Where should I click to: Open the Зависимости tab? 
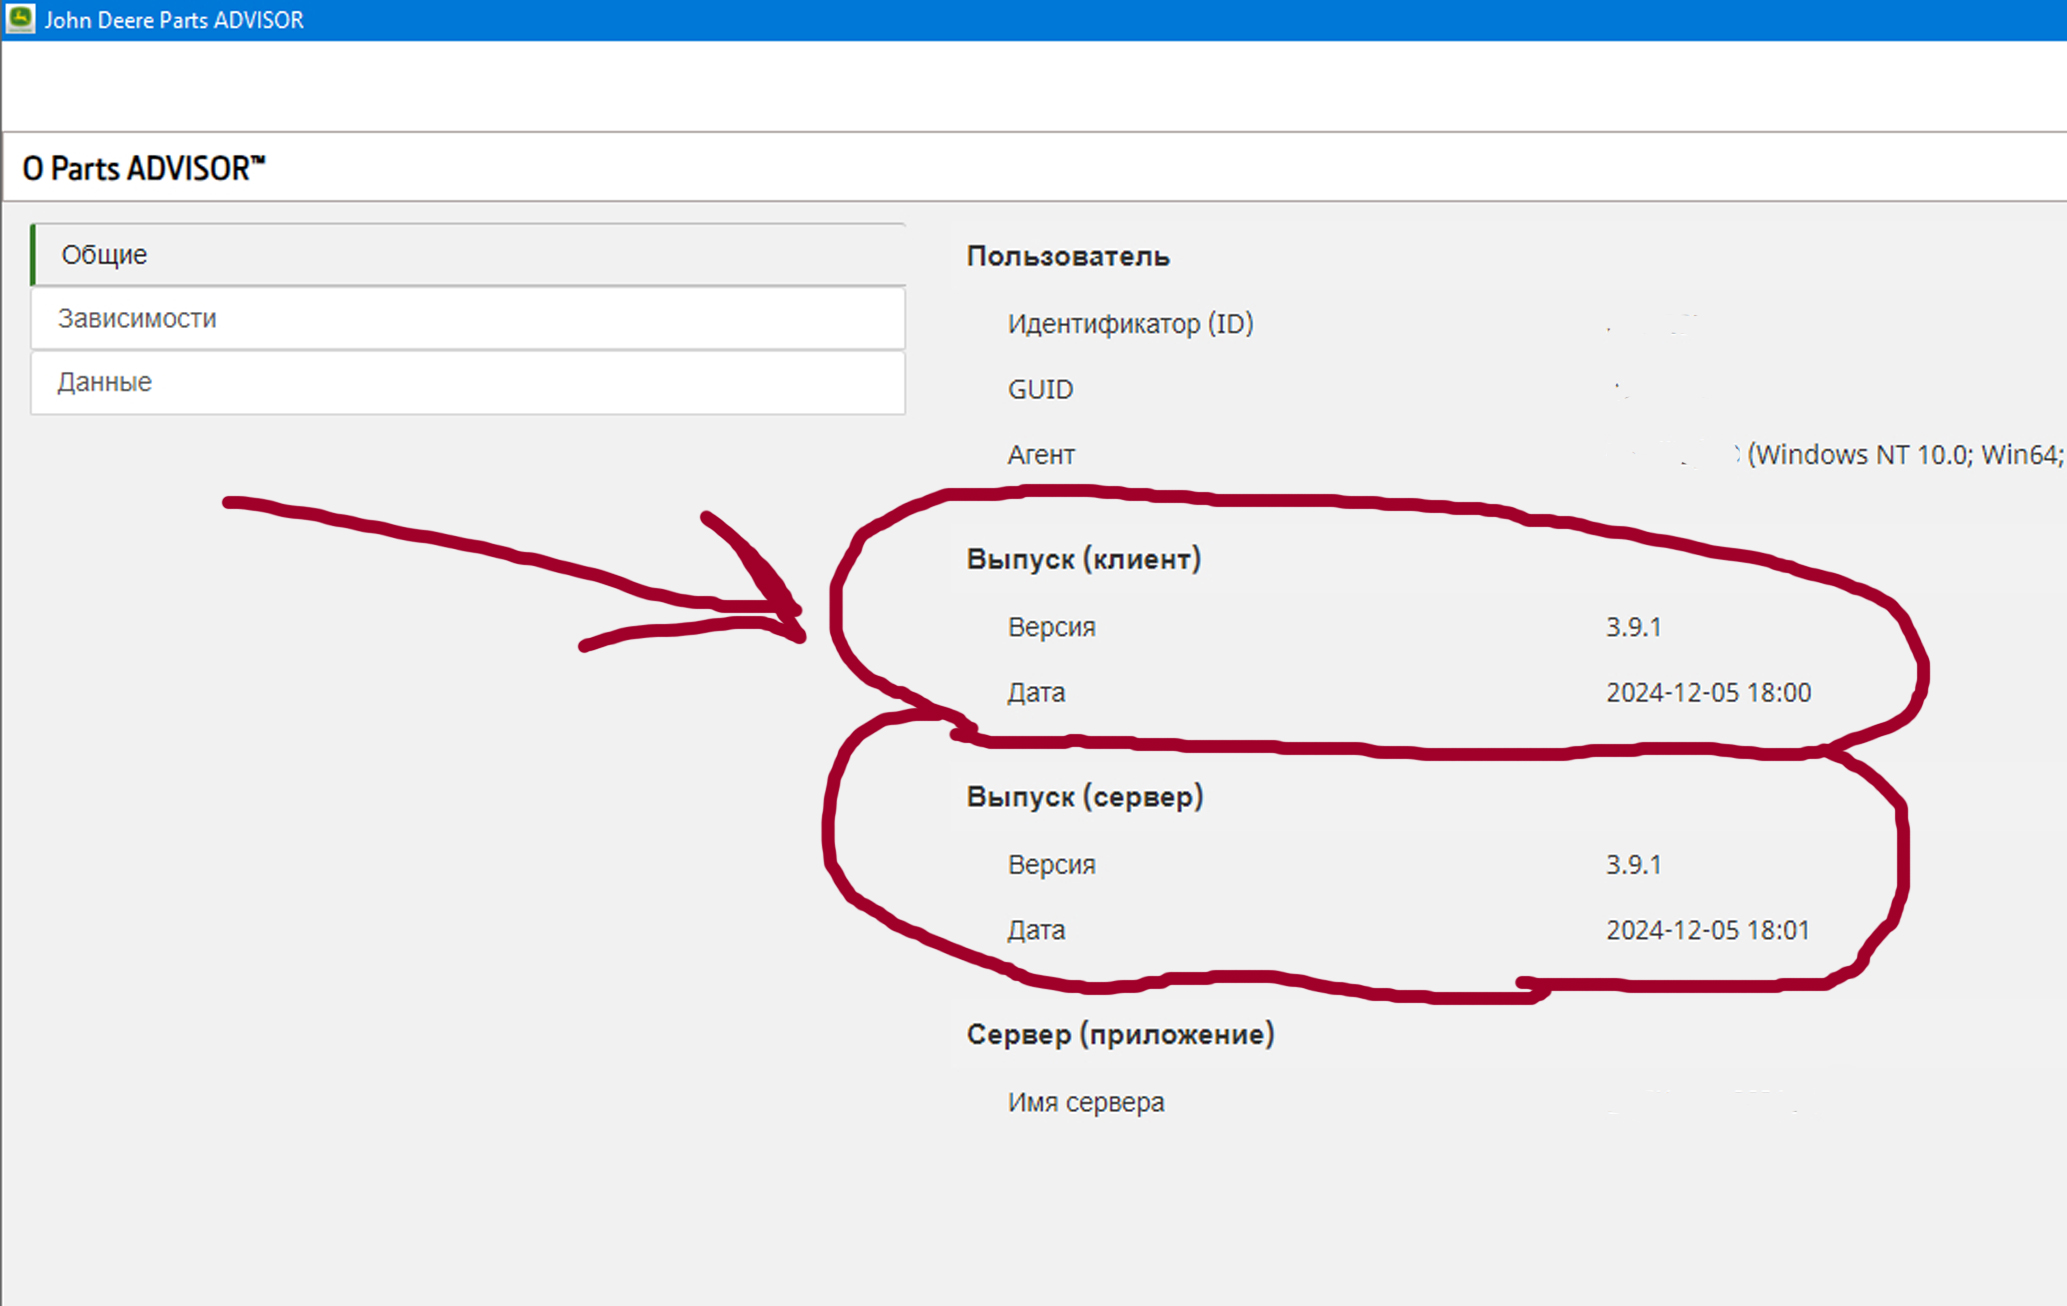(x=137, y=319)
